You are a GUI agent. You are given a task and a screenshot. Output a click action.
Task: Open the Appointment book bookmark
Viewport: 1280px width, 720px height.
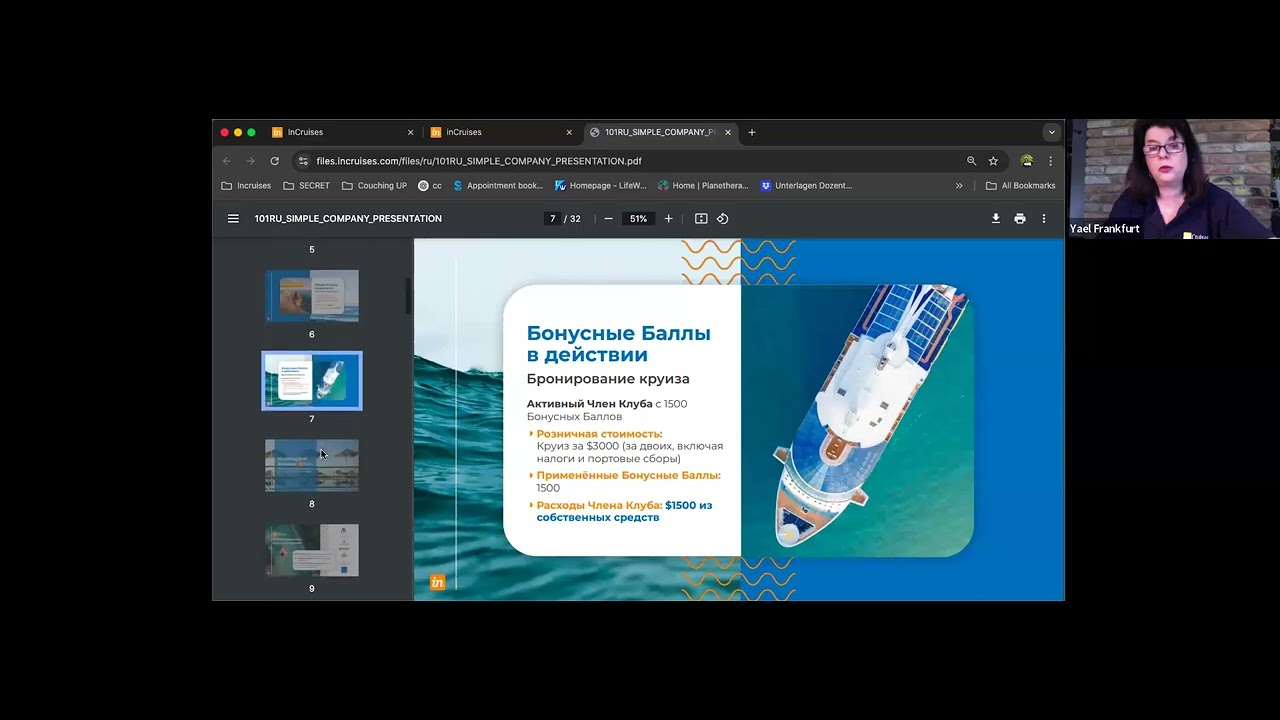pos(498,186)
